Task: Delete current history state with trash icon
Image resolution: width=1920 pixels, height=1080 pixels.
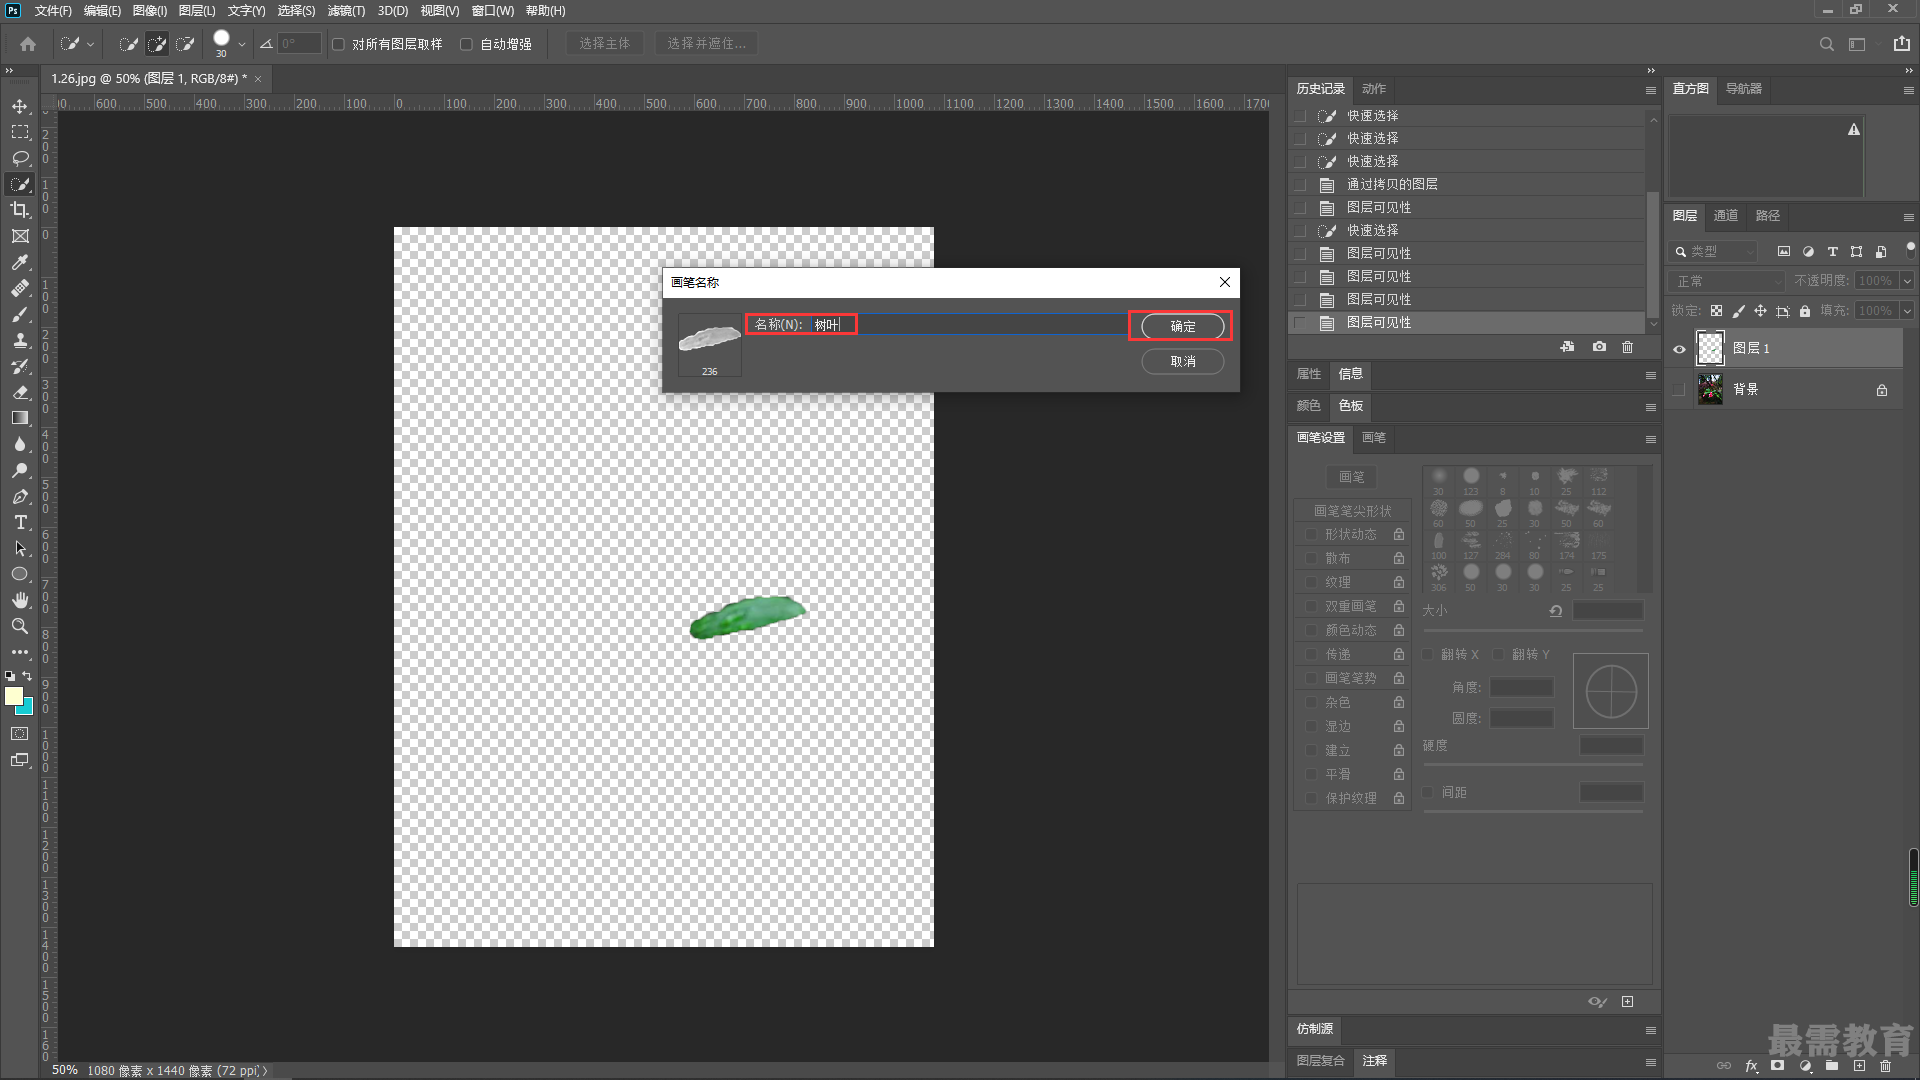Action: click(1627, 347)
